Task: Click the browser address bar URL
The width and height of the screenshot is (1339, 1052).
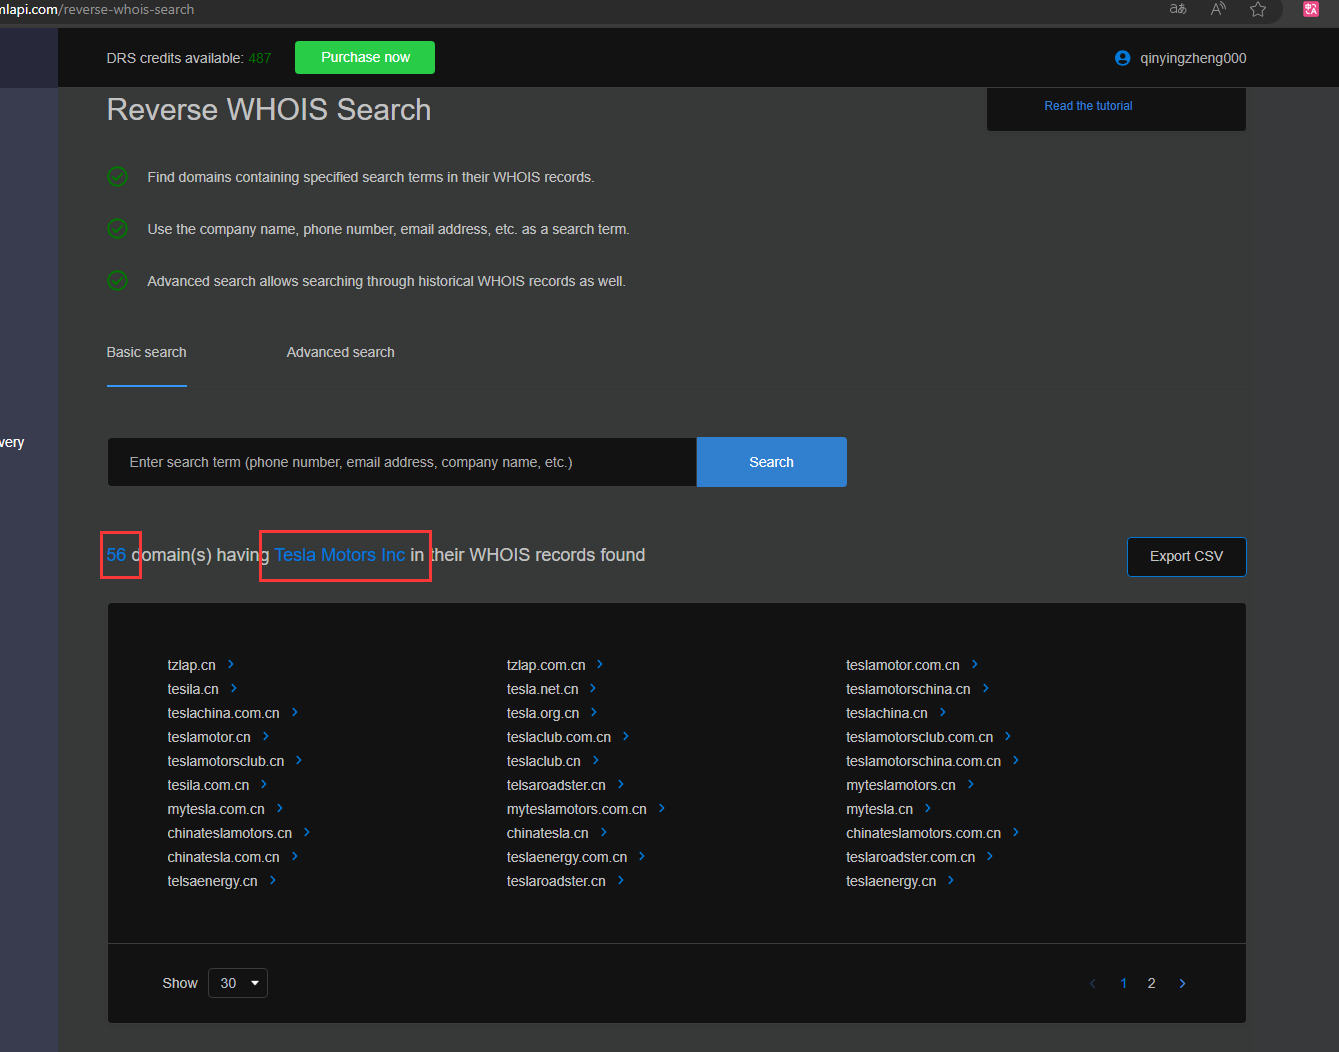Action: click(x=97, y=9)
